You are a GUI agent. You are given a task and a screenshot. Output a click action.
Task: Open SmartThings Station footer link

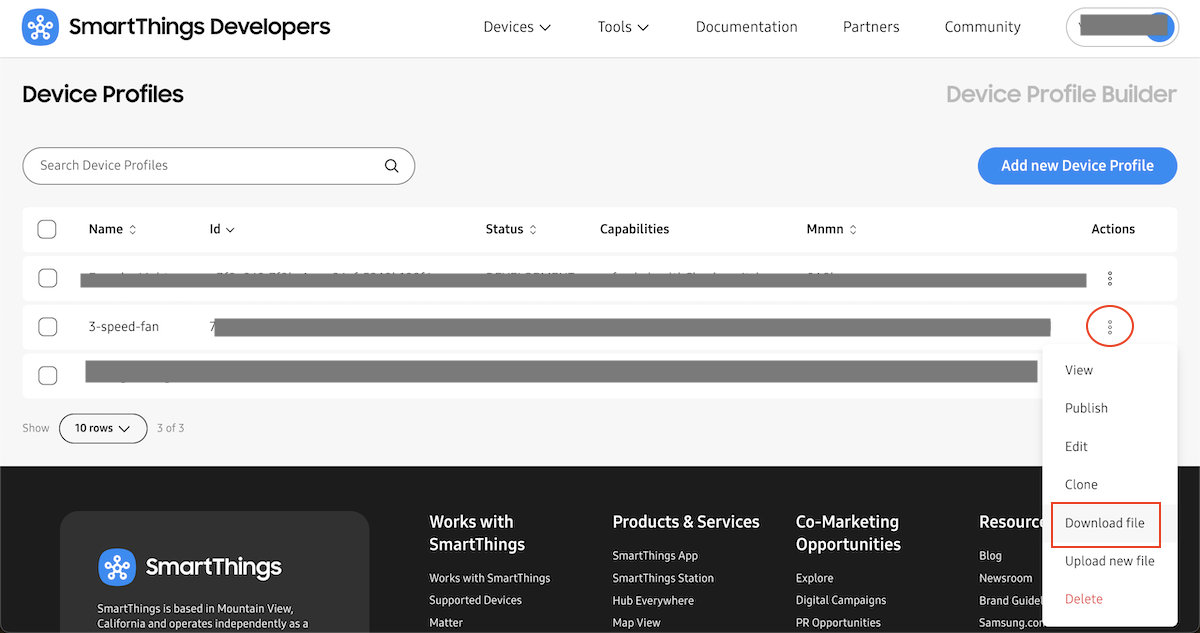click(663, 578)
